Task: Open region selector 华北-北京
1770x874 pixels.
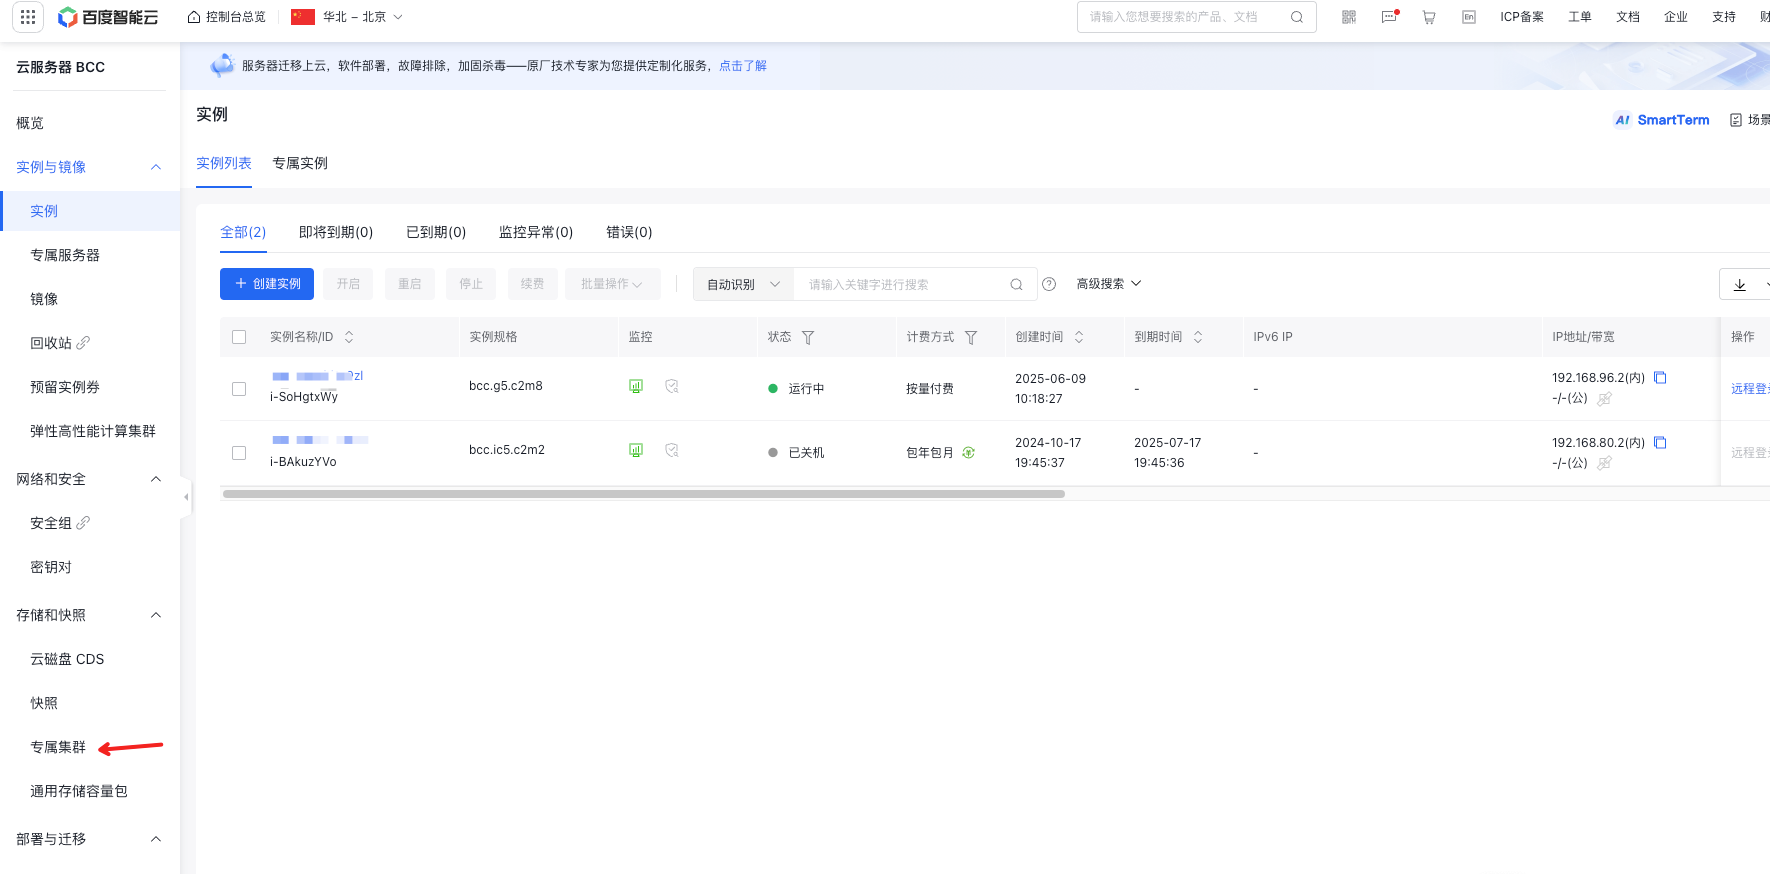Action: coord(346,17)
